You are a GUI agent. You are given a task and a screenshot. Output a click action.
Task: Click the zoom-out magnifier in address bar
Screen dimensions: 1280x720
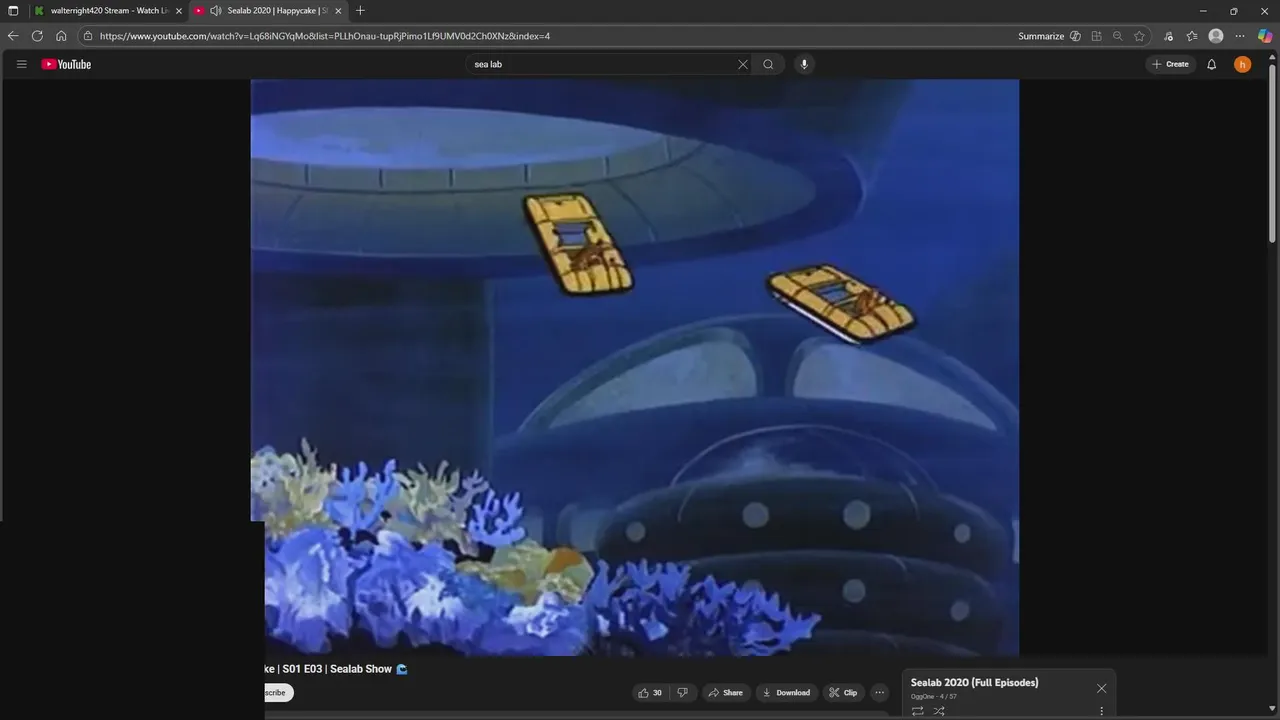[x=1117, y=36]
